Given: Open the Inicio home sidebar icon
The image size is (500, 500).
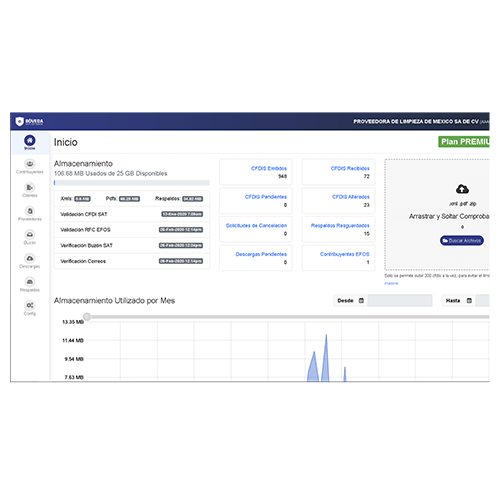Looking at the screenshot, I should pos(30,140).
